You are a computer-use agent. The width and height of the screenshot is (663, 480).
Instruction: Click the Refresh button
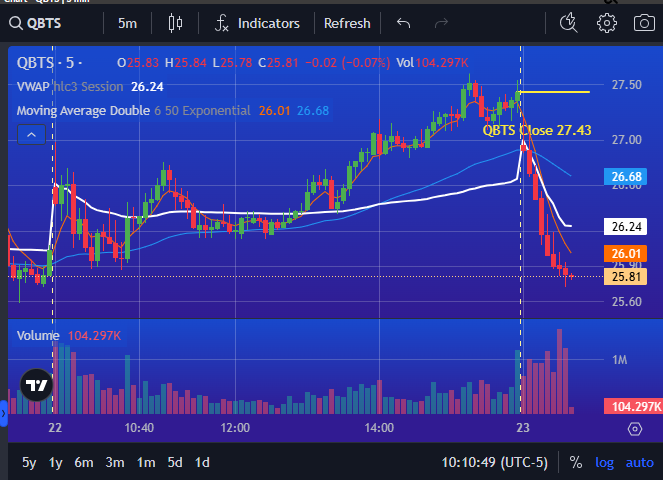coord(347,23)
